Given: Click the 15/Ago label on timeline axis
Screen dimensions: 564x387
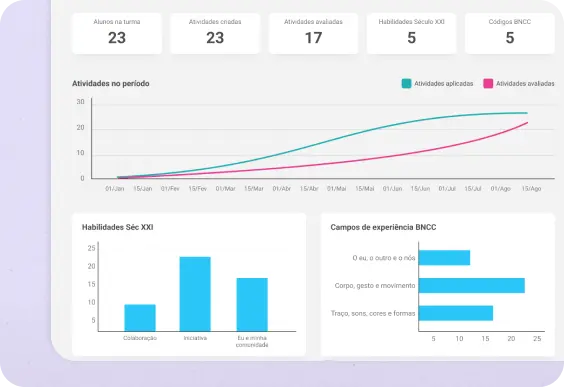Looking at the screenshot, I should point(531,188).
